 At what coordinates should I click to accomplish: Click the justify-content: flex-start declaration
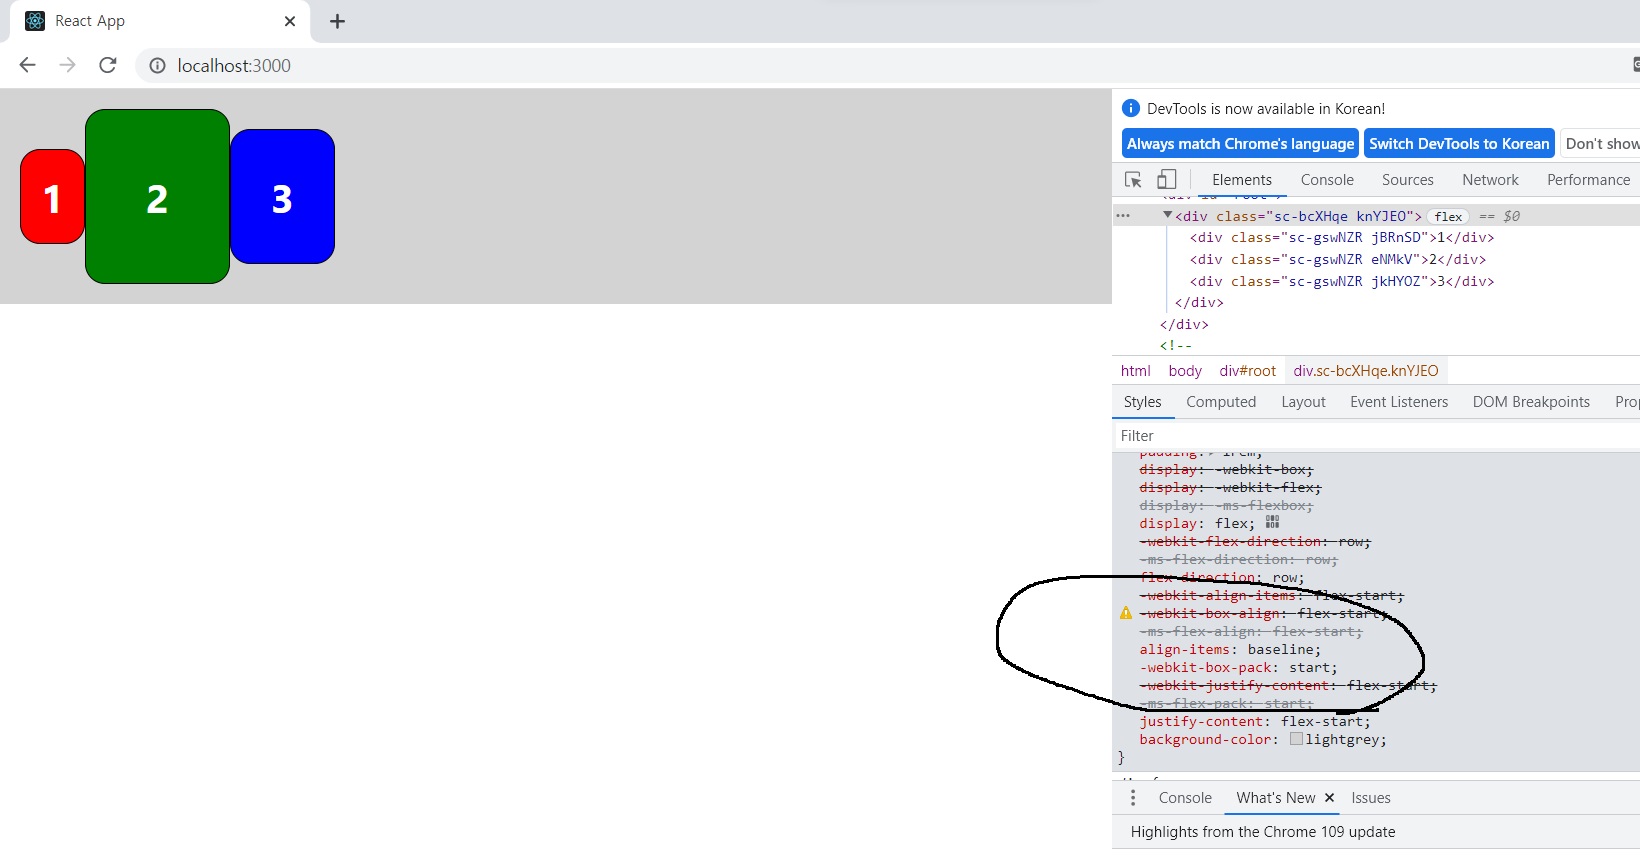(1255, 722)
